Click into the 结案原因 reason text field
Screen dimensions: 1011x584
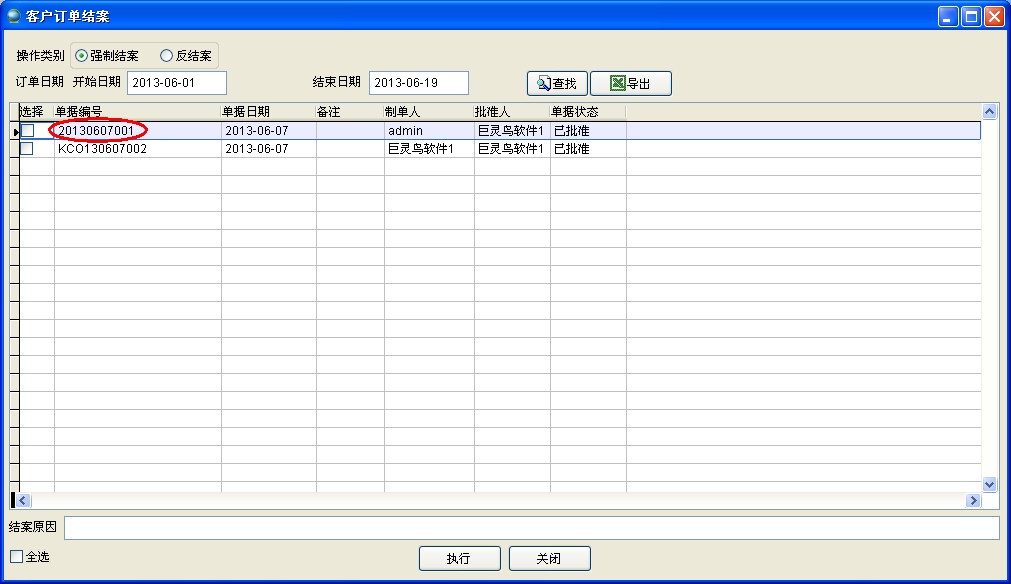tap(531, 528)
